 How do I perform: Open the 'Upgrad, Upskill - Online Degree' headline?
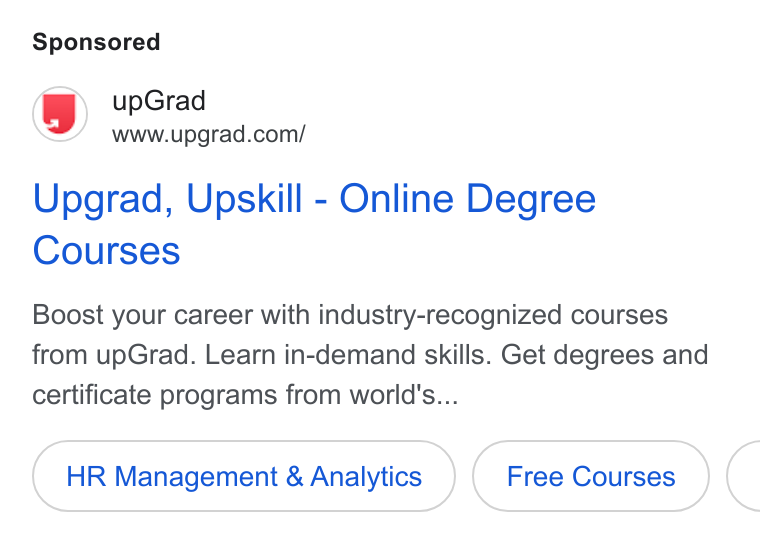pyautogui.click(x=314, y=199)
